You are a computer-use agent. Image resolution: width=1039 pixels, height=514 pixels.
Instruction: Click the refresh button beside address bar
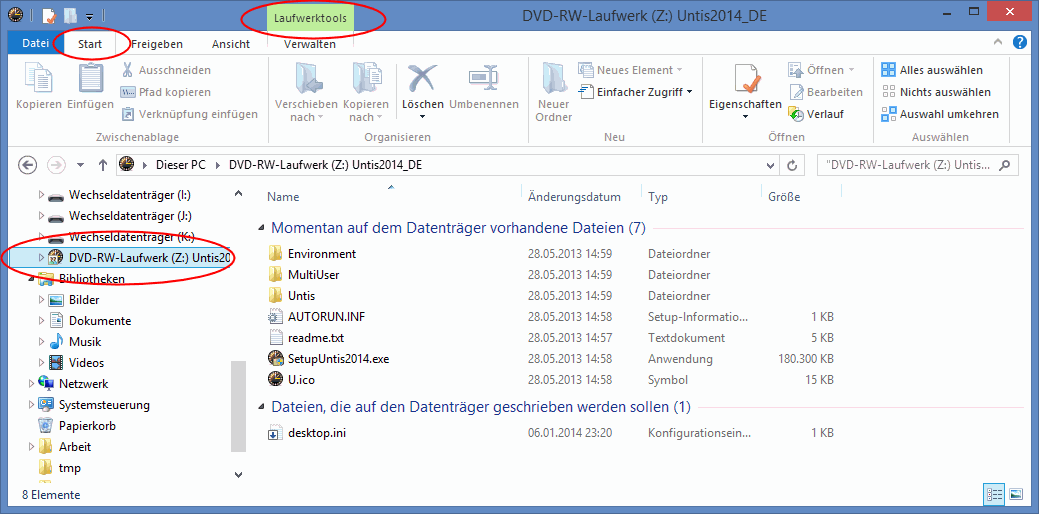click(x=792, y=165)
